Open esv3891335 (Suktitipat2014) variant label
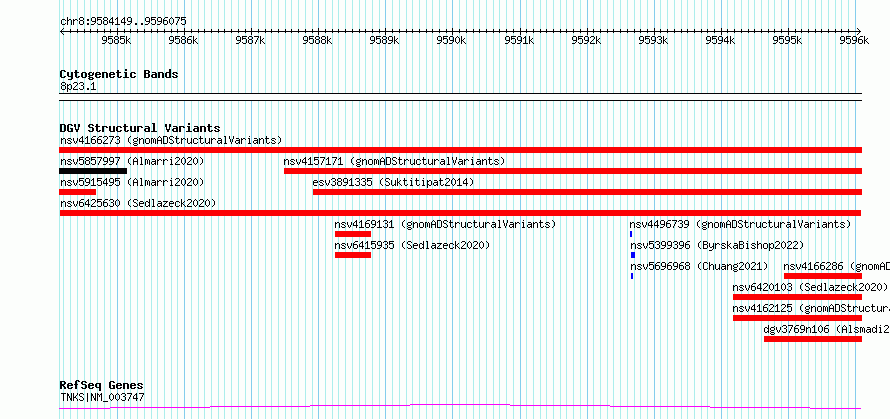The width and height of the screenshot is (890, 419). pos(393,182)
